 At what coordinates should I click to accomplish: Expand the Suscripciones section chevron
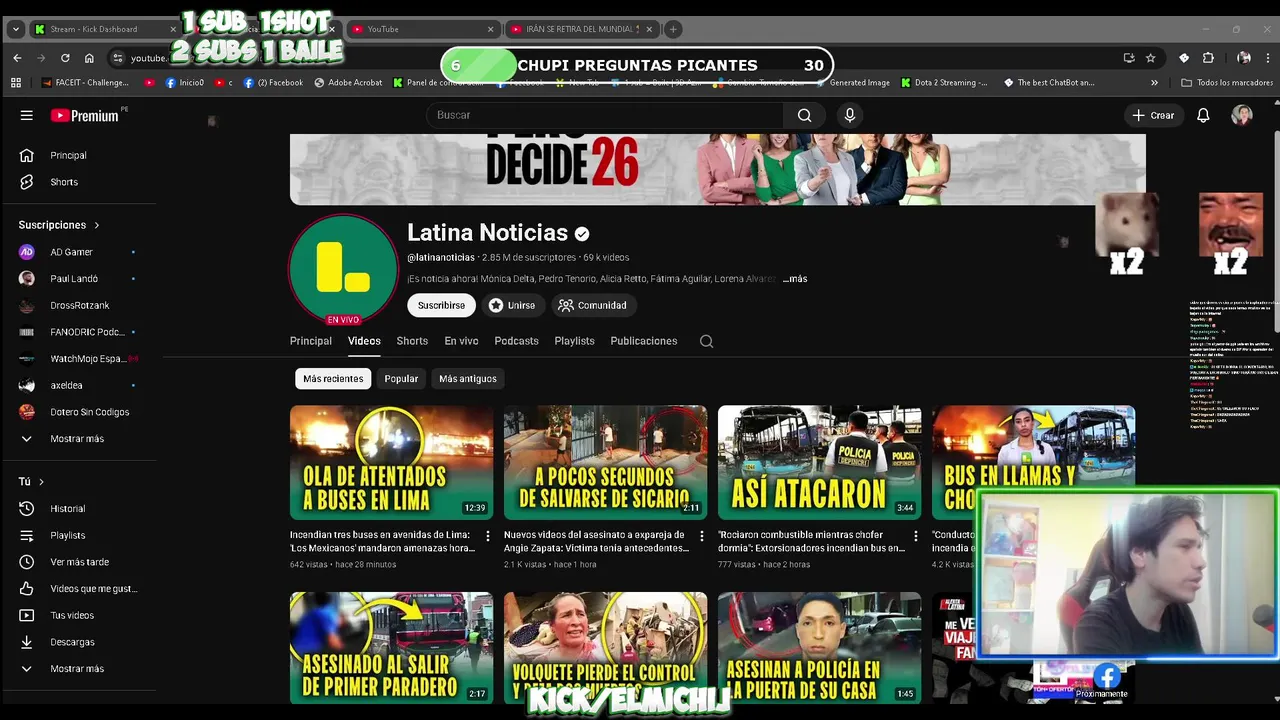[96, 225]
